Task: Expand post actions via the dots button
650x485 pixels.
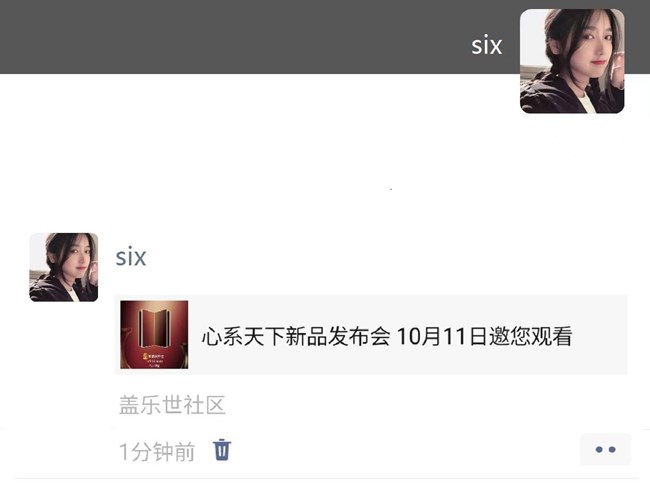Action: [x=605, y=450]
